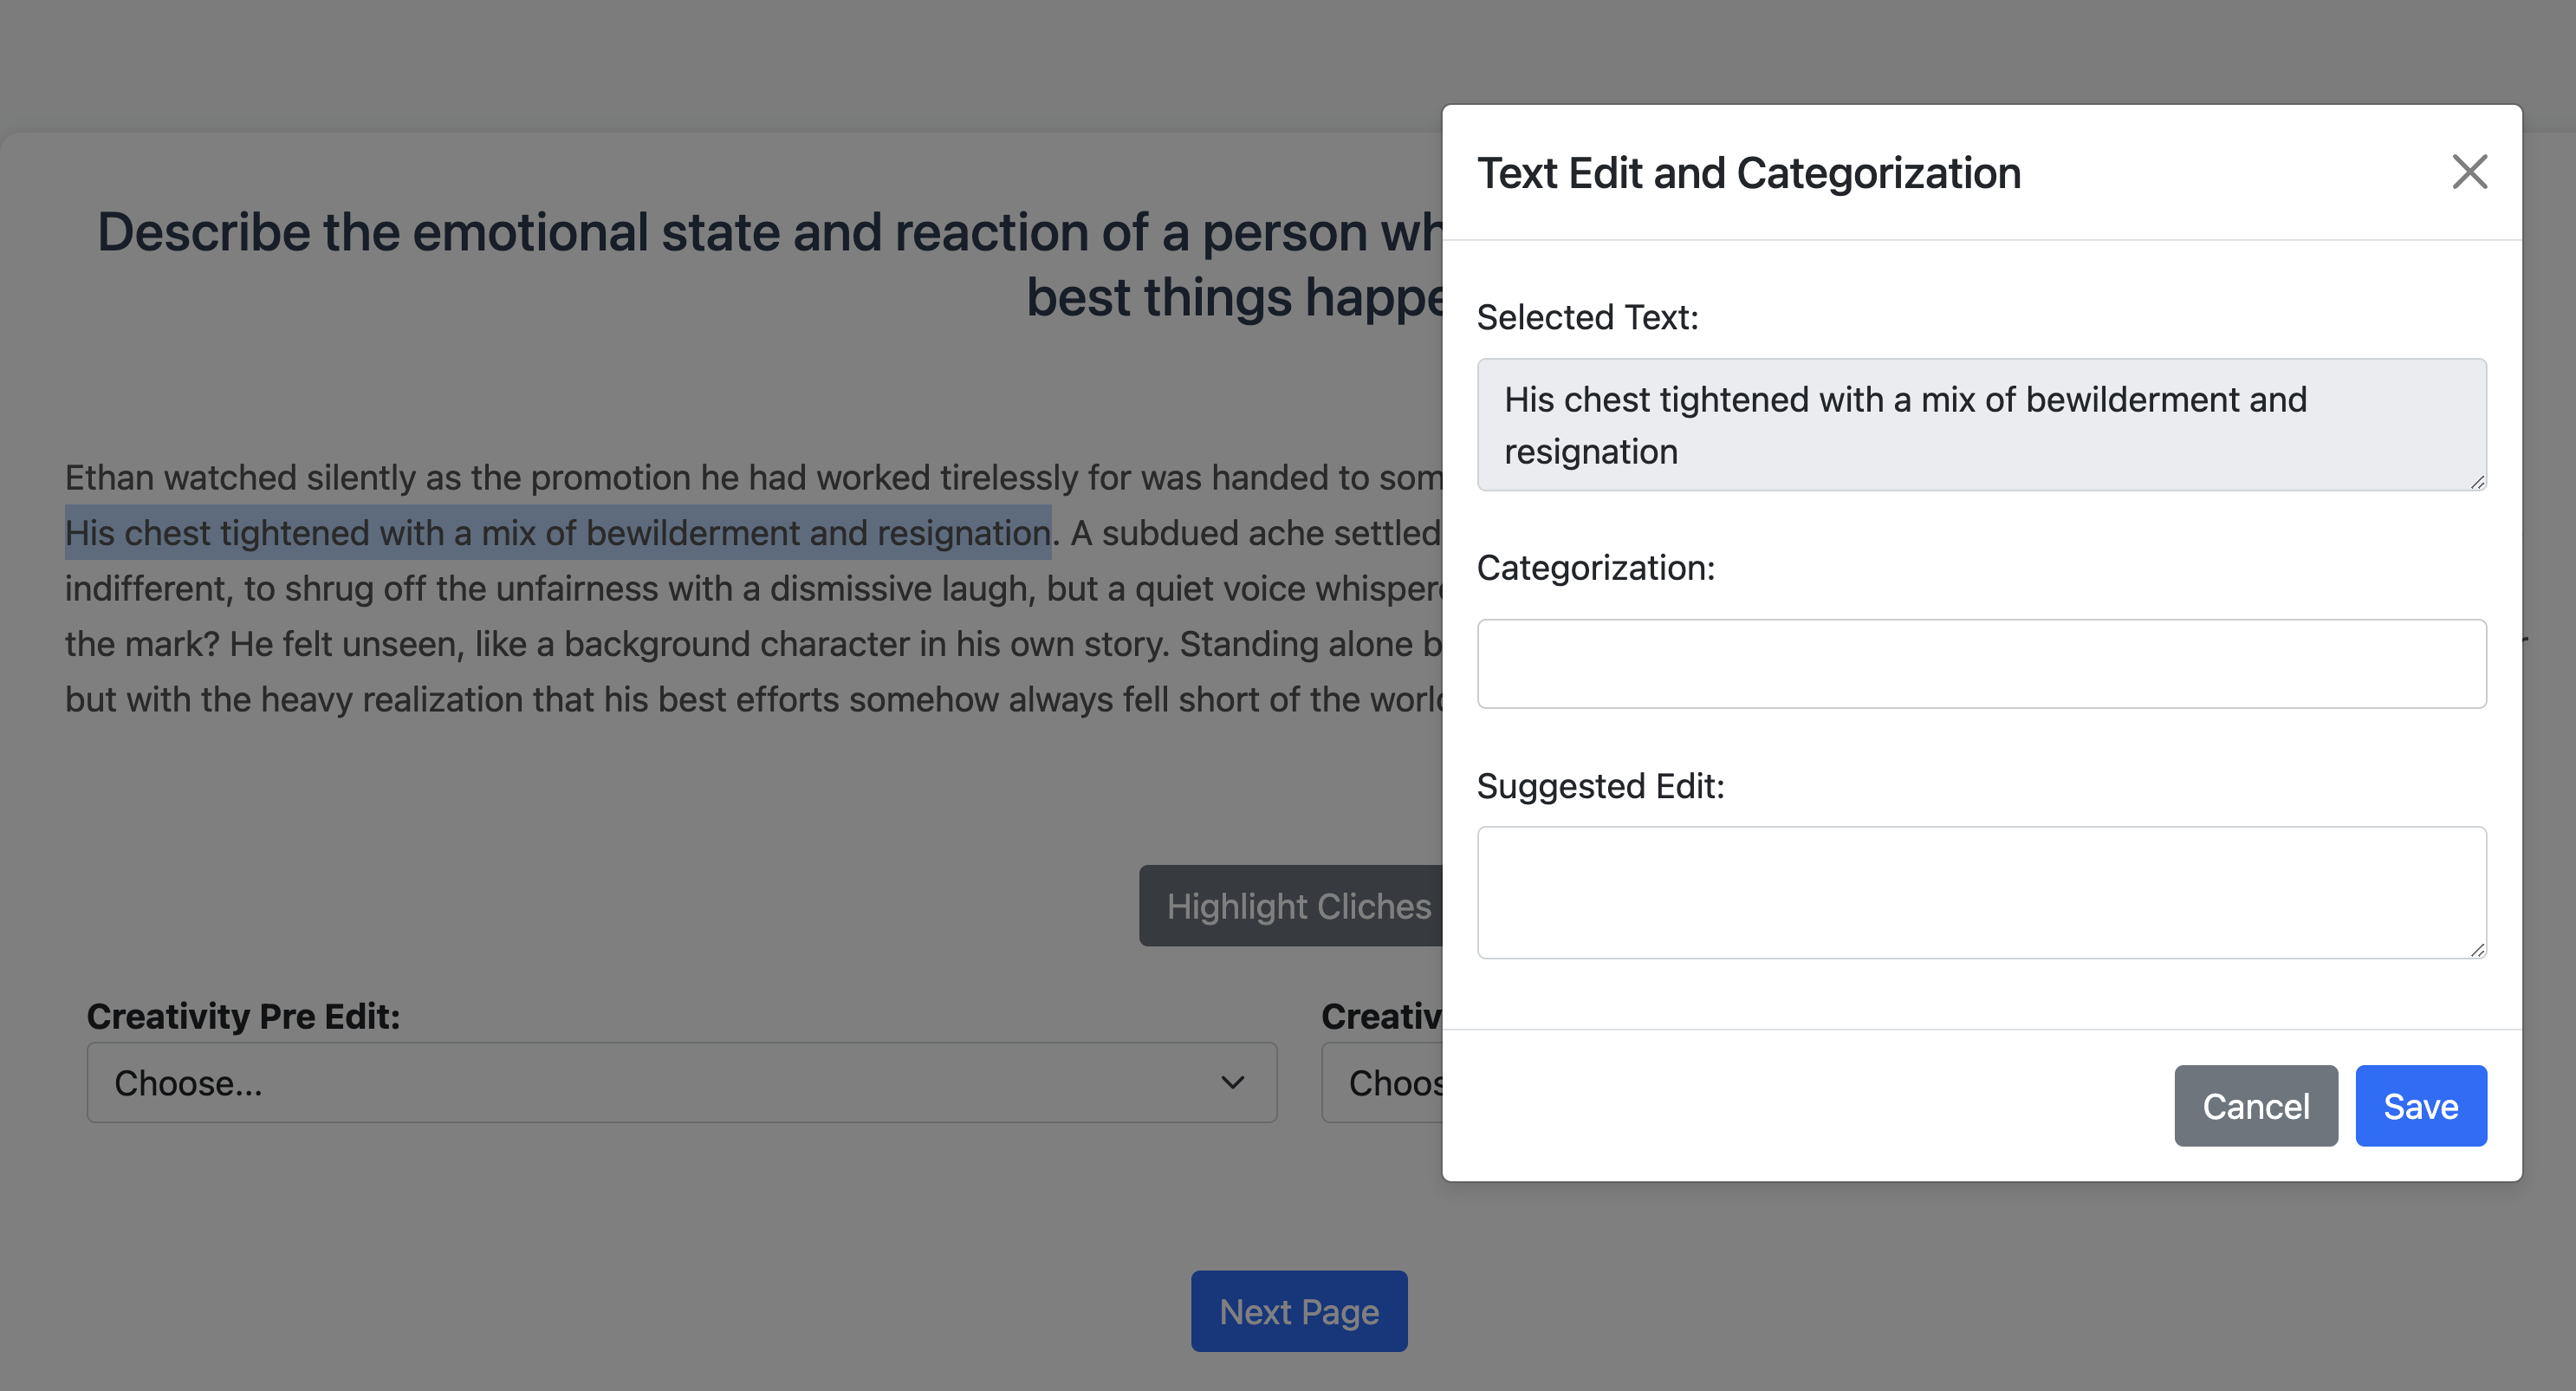Click the dialog title Text Edit and Categorization
This screenshot has width=2576, height=1391.
1749,173
